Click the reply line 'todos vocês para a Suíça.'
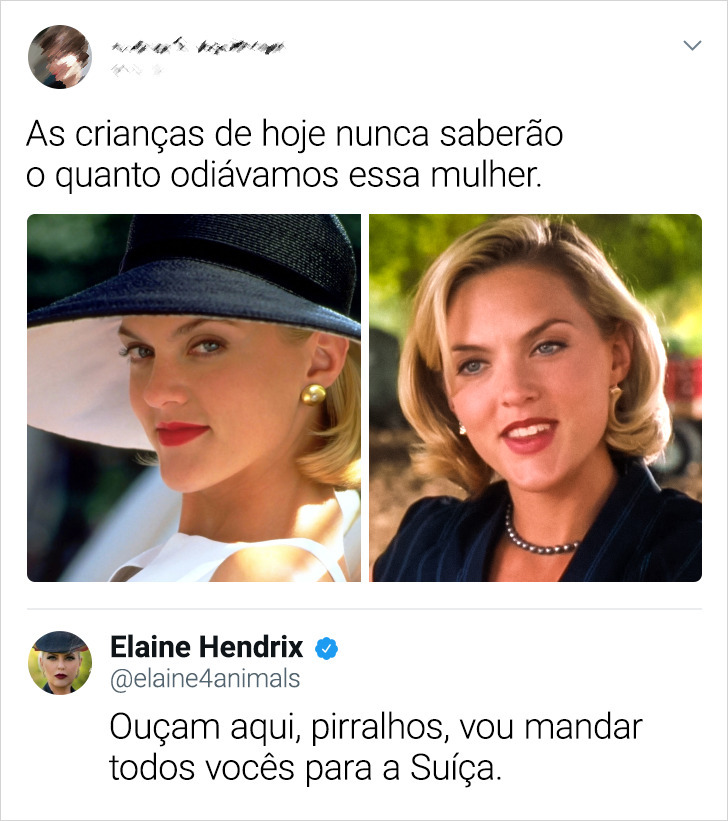728x821 pixels. [x=306, y=768]
